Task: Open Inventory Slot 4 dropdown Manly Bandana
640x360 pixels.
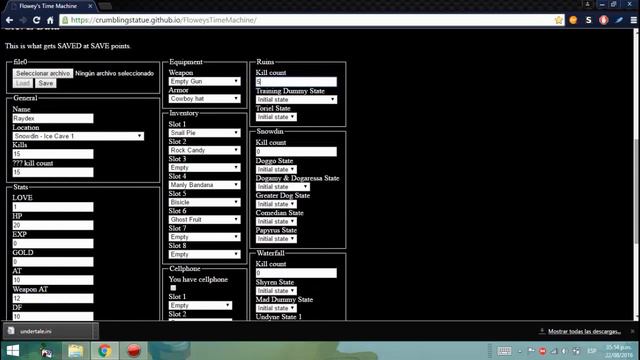Action: tap(204, 185)
